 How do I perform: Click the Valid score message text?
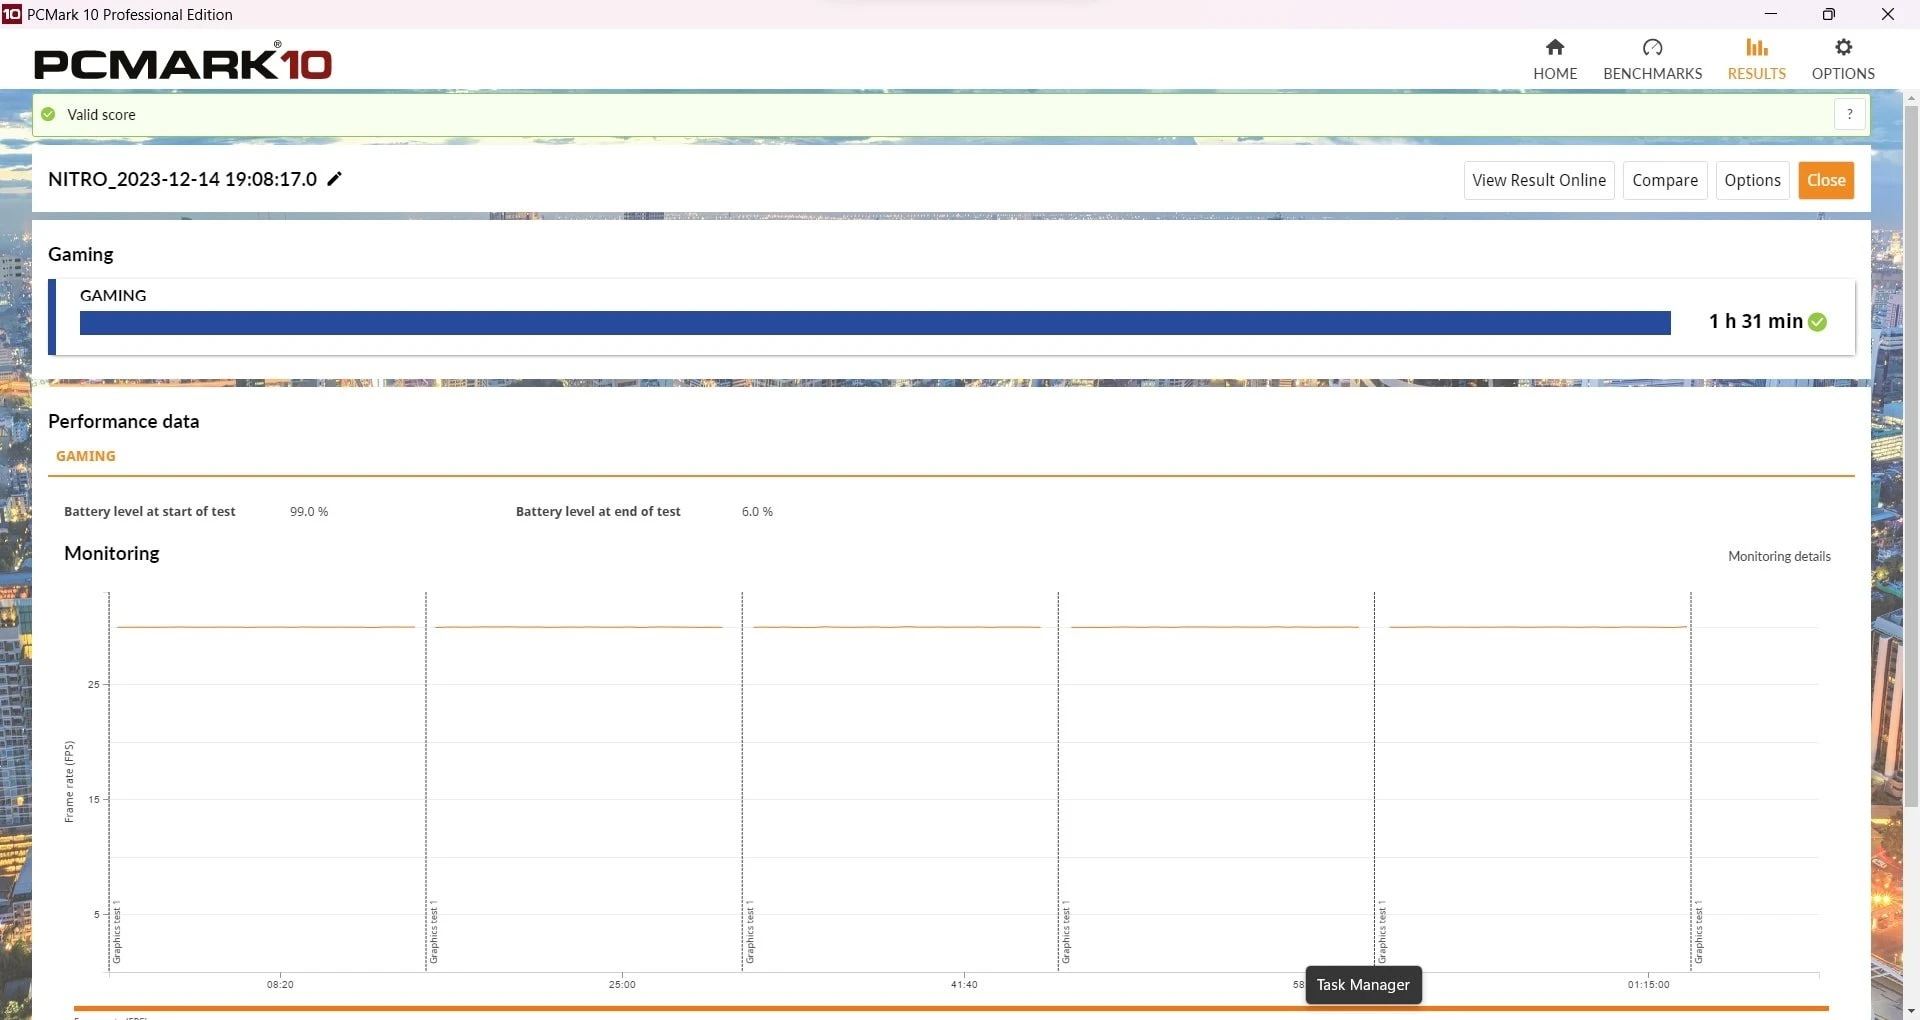(101, 114)
